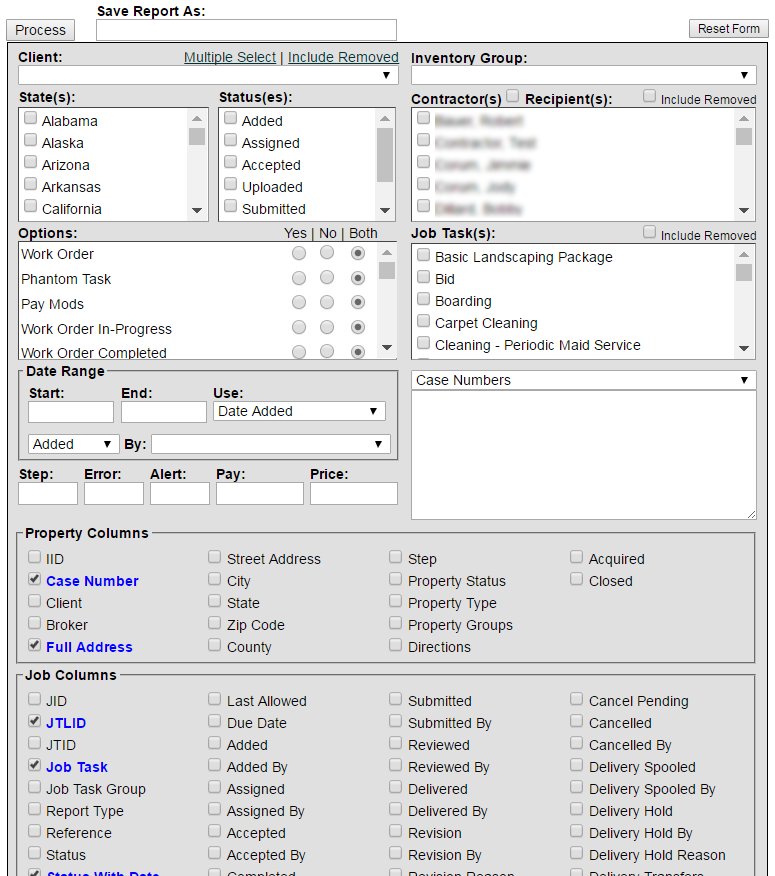Click down arrow of Options list scrollbar
Viewport: 775px width, 876px height.
pyautogui.click(x=387, y=347)
